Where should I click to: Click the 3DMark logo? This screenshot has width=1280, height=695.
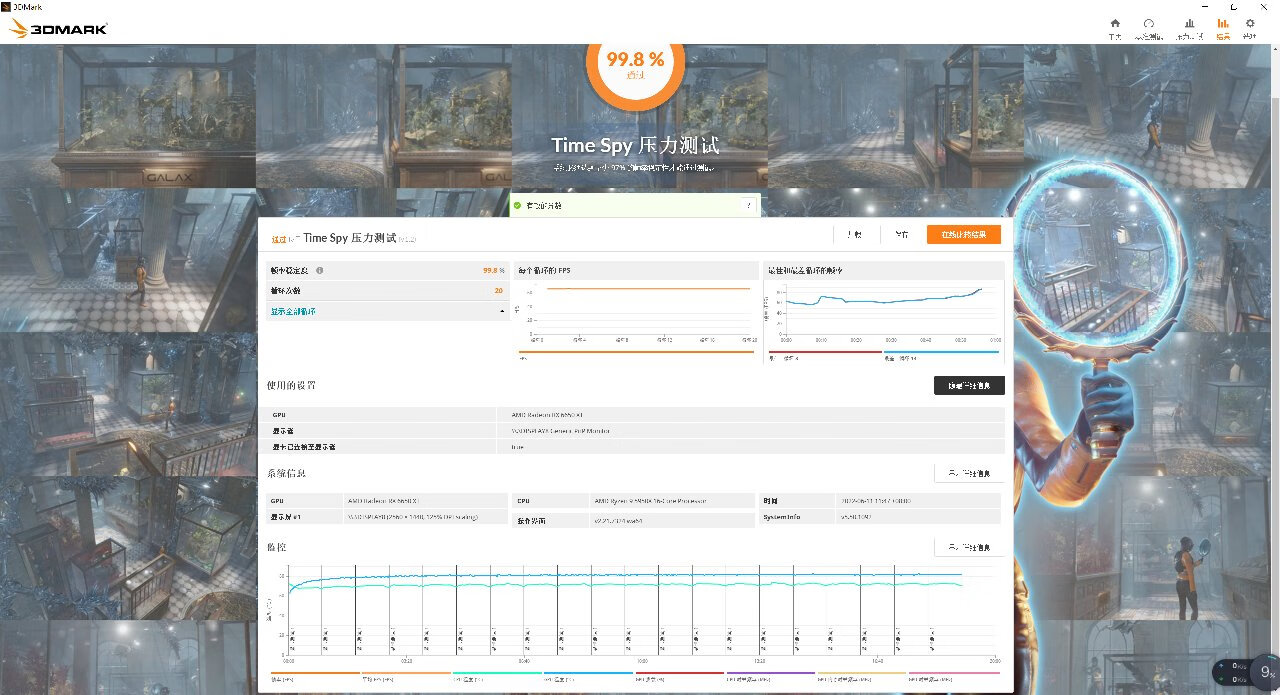pyautogui.click(x=58, y=28)
